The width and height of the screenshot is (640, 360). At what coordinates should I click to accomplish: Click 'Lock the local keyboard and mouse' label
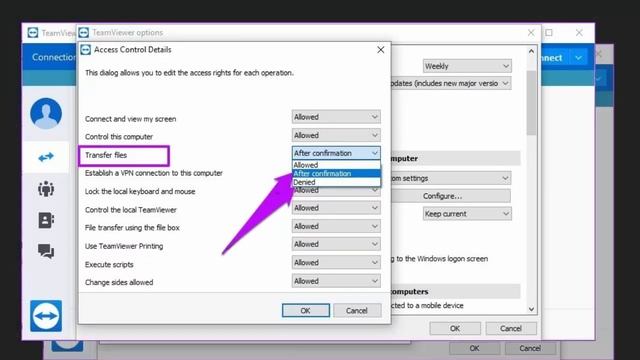coord(140,191)
